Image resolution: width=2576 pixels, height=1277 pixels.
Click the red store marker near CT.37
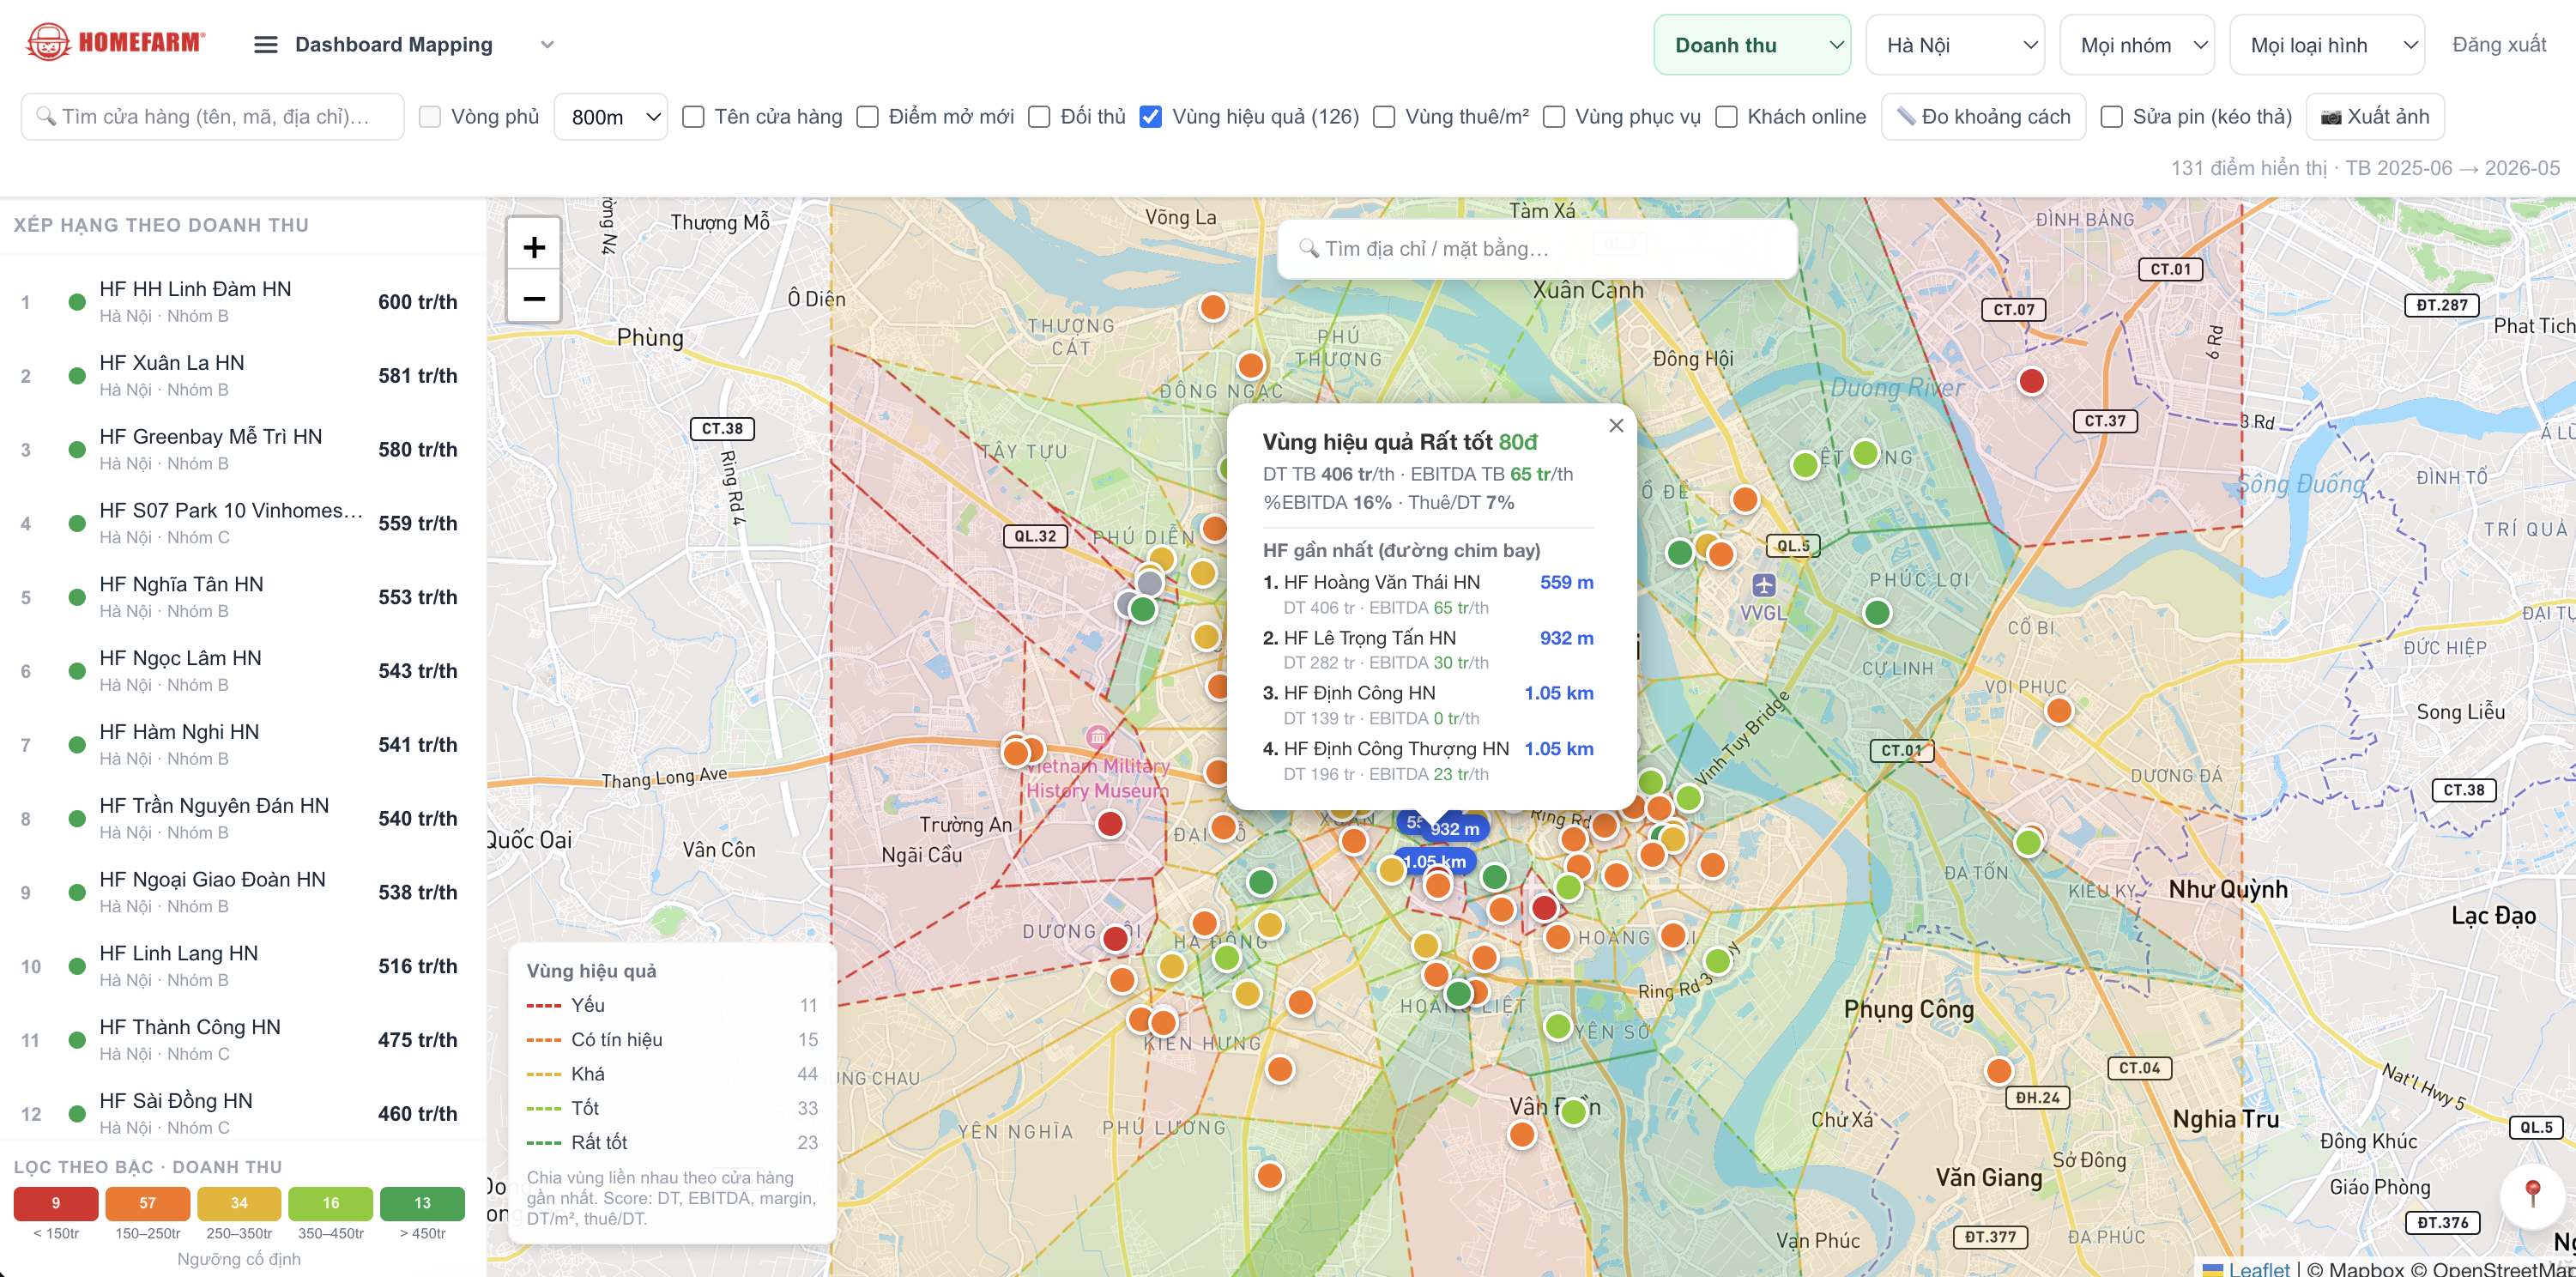(x=2031, y=381)
